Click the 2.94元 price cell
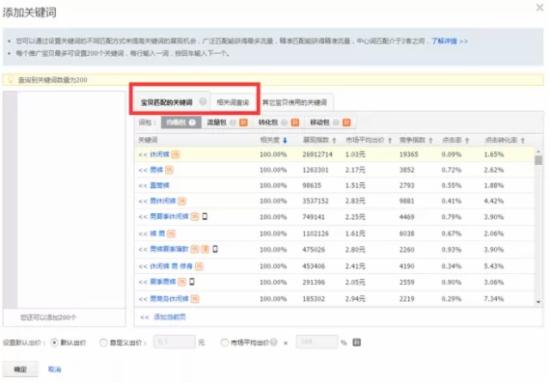Viewport: 550px width, 383px height. [355, 299]
